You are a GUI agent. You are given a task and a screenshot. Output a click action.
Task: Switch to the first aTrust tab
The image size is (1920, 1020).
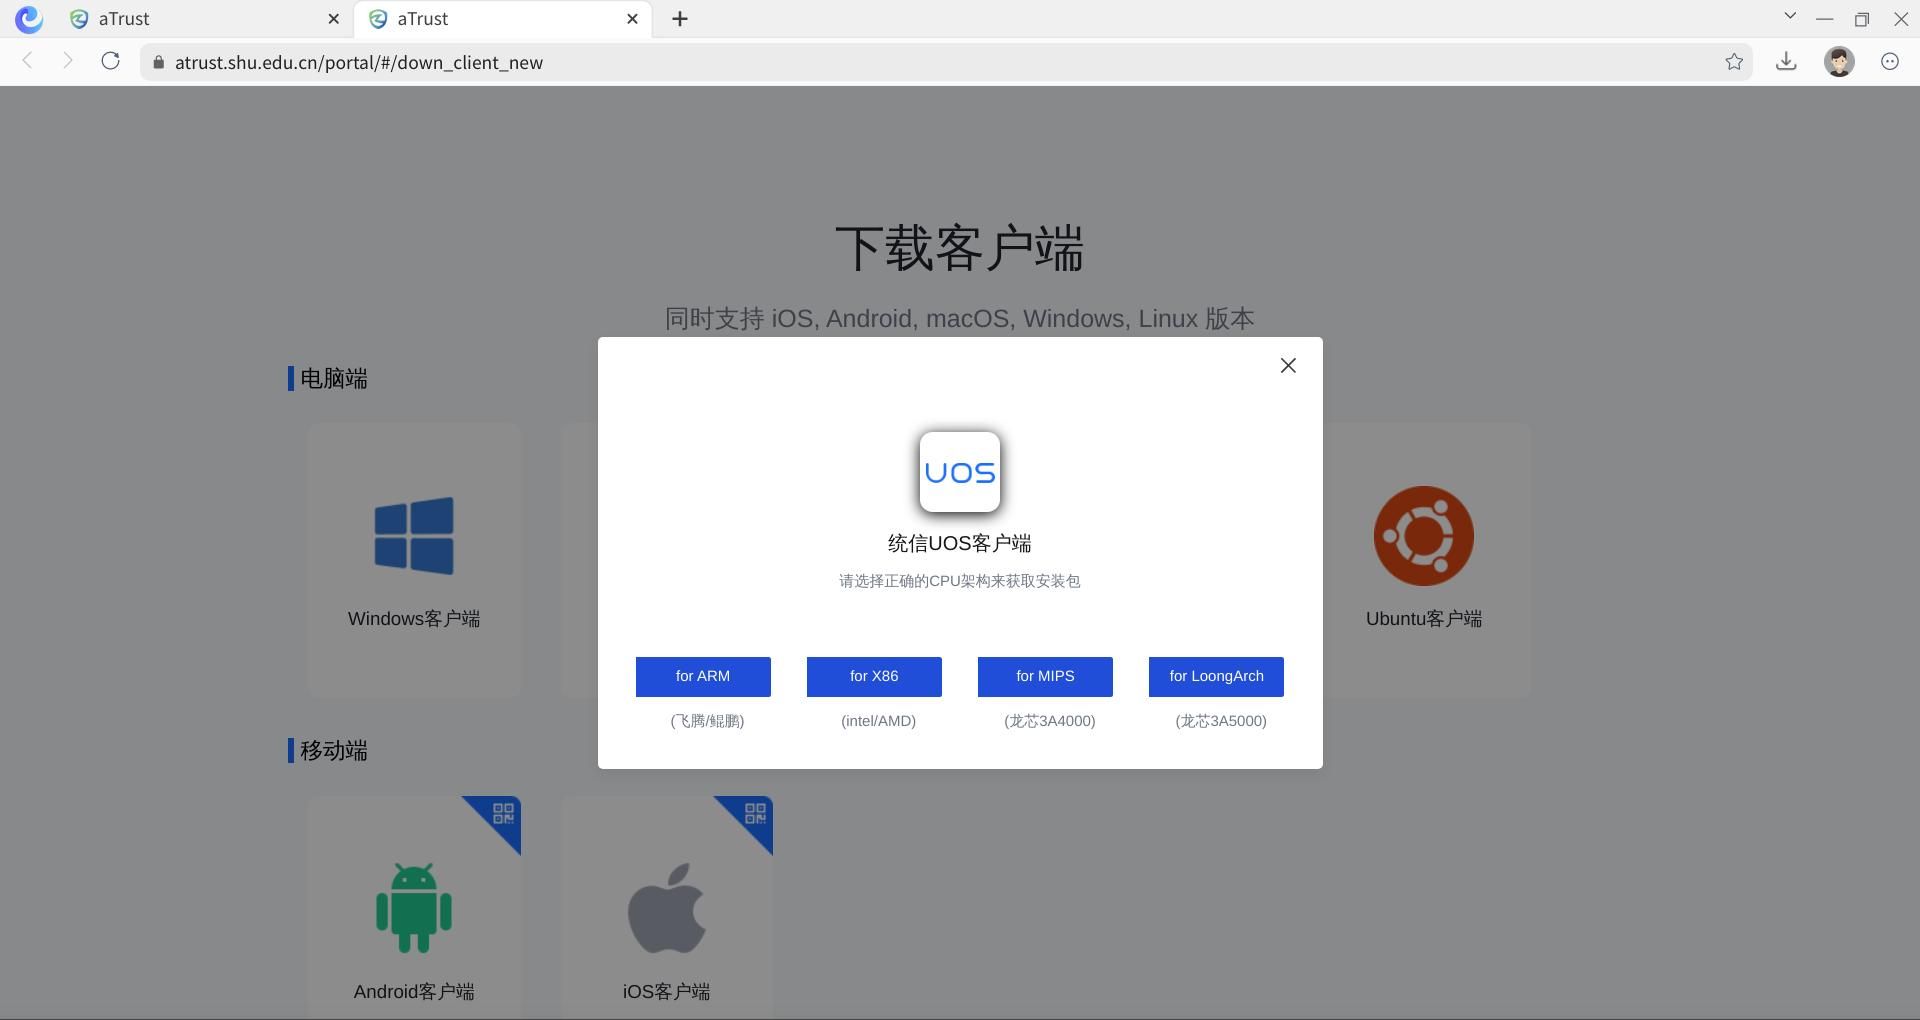[205, 19]
